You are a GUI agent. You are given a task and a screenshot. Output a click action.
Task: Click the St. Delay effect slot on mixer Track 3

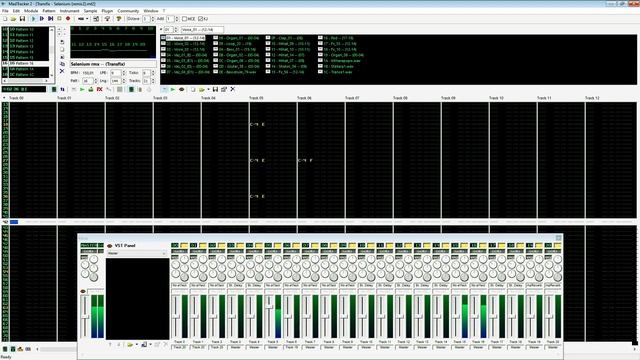pos(236,285)
